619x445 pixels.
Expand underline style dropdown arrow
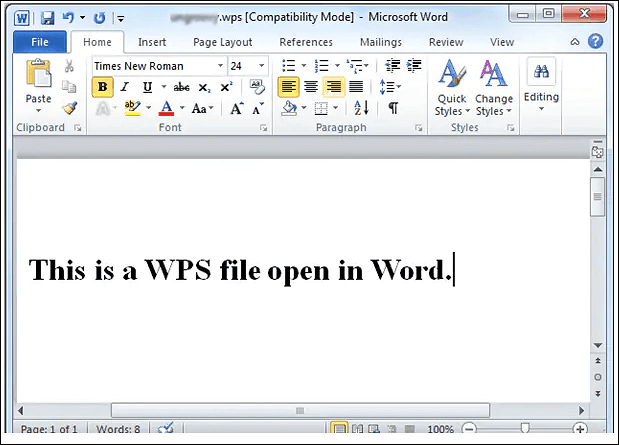tap(163, 87)
